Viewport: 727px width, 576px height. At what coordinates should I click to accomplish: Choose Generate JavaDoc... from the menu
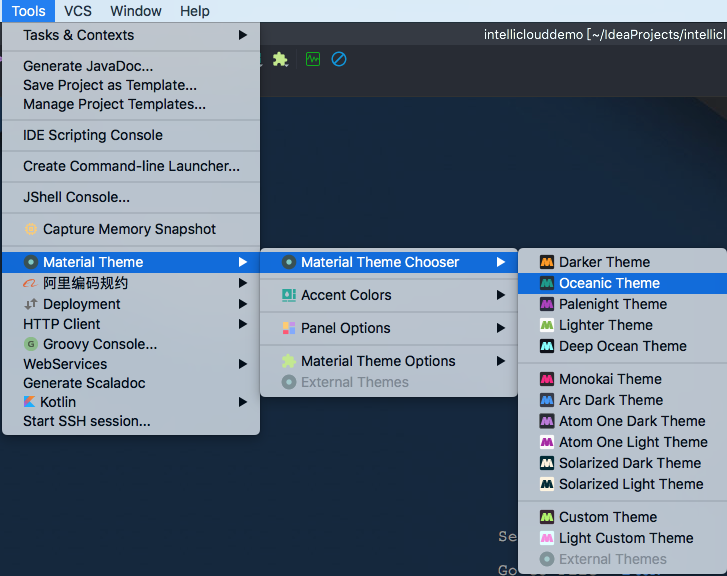pyautogui.click(x=88, y=66)
